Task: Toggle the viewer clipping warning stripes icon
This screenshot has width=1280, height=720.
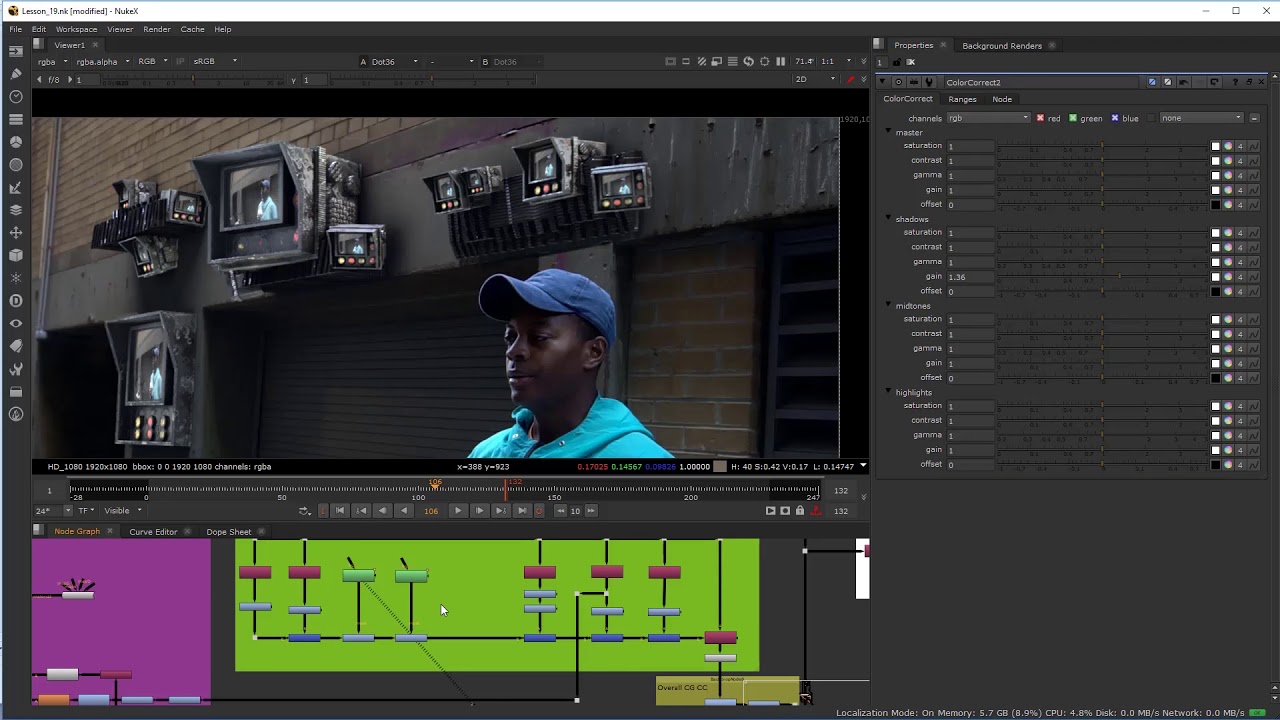Action: tap(701, 61)
